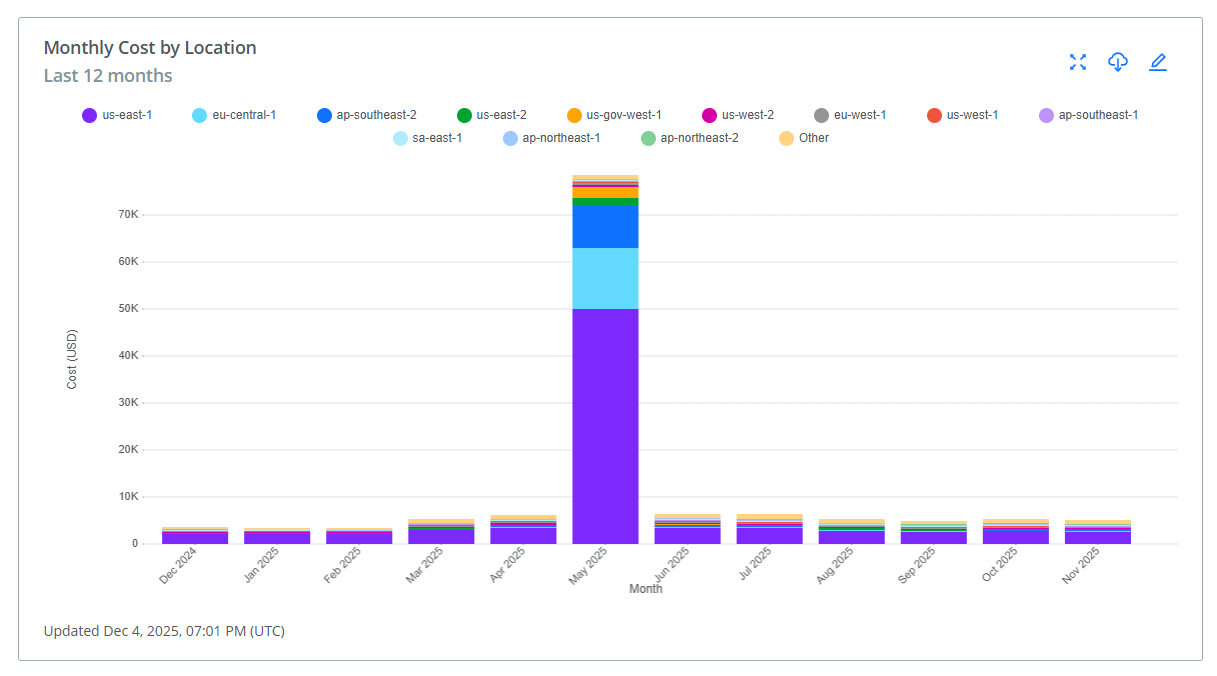Toggle us-east-1 series in legend
1217x676 pixels.
(117, 115)
